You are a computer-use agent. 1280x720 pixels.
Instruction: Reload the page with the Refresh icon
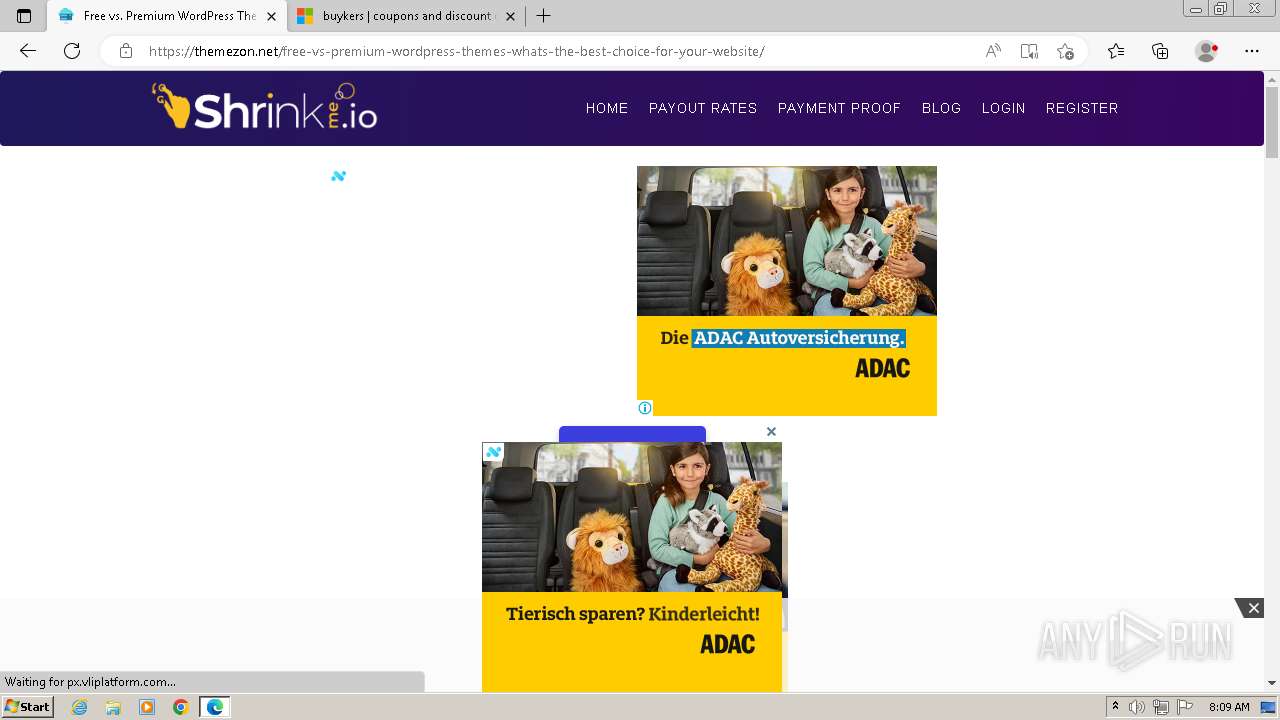(72, 51)
